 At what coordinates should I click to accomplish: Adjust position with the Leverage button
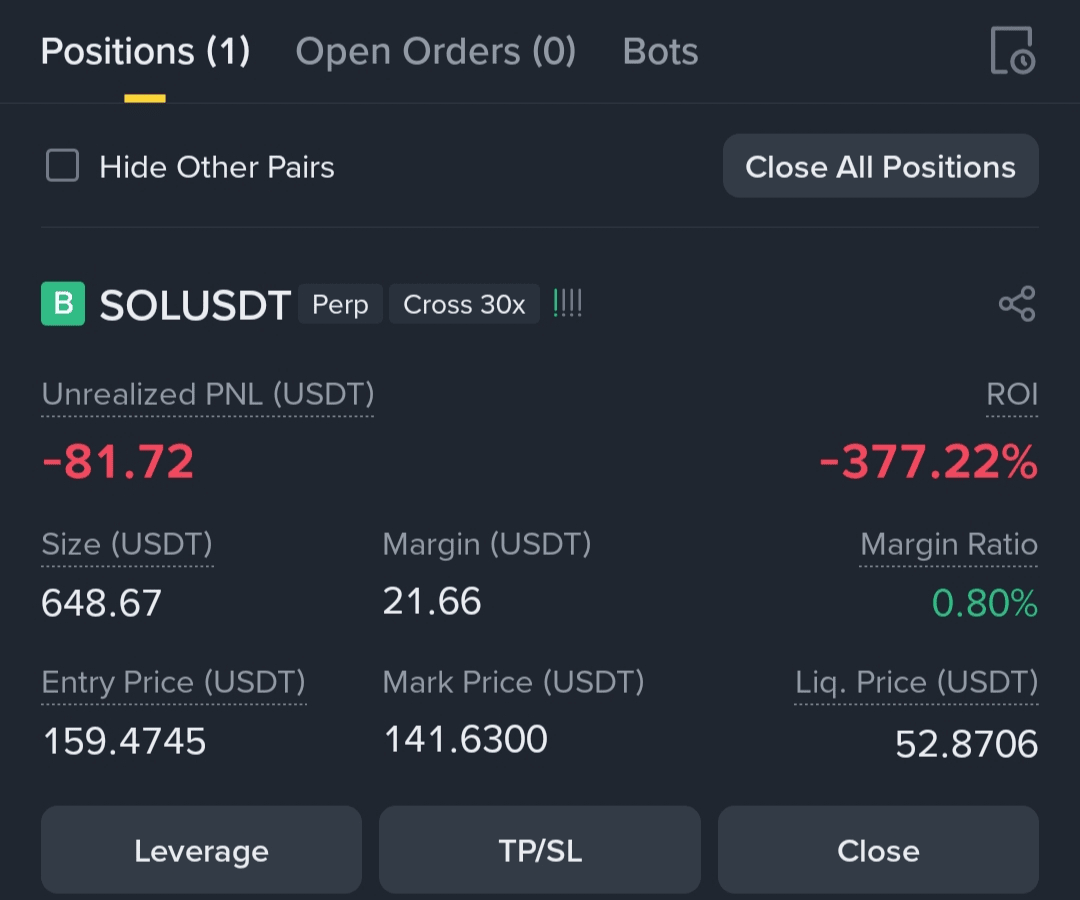(201, 850)
